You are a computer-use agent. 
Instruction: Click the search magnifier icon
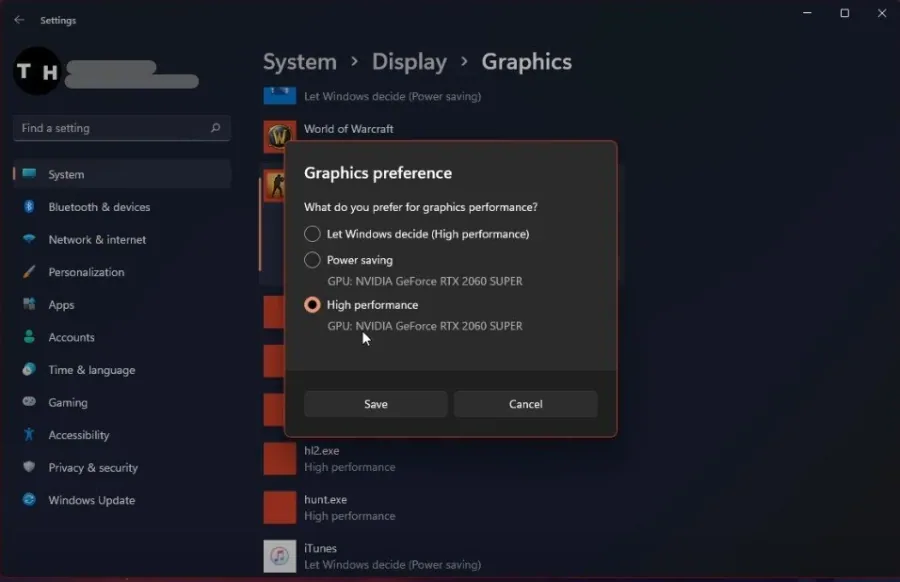click(x=215, y=127)
